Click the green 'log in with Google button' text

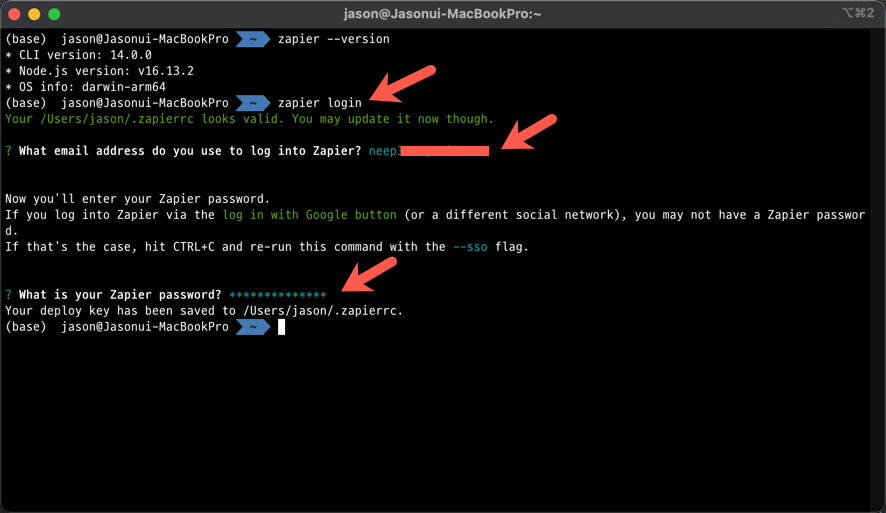309,215
